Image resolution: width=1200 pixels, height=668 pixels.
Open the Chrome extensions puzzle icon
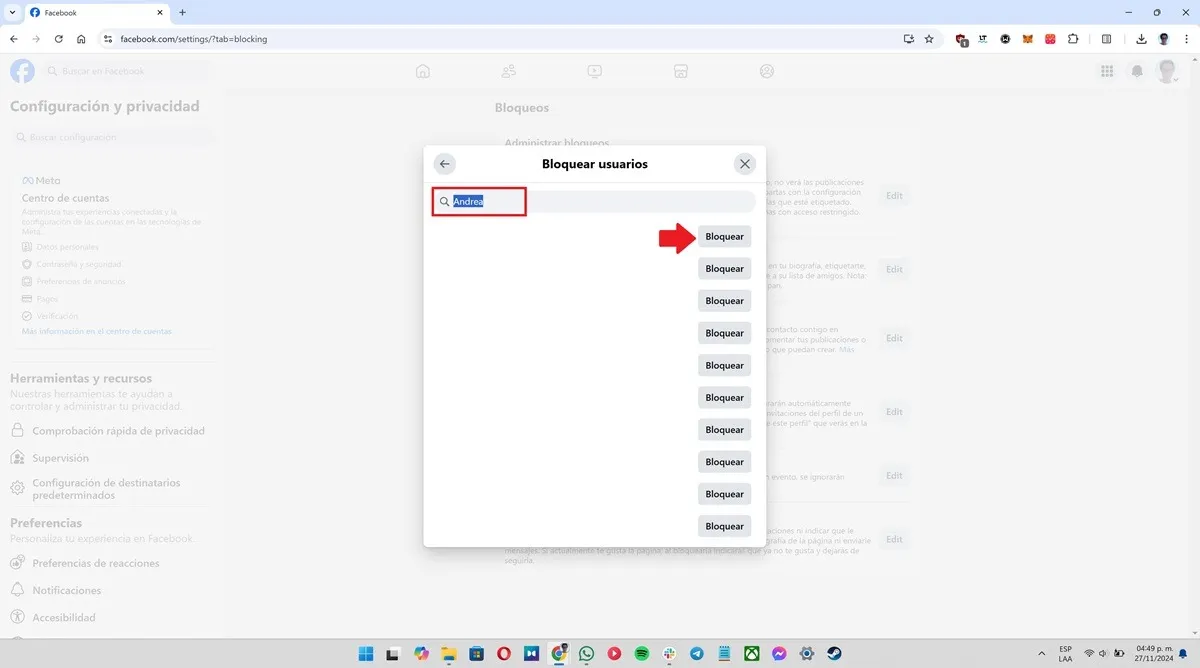pyautogui.click(x=1073, y=39)
